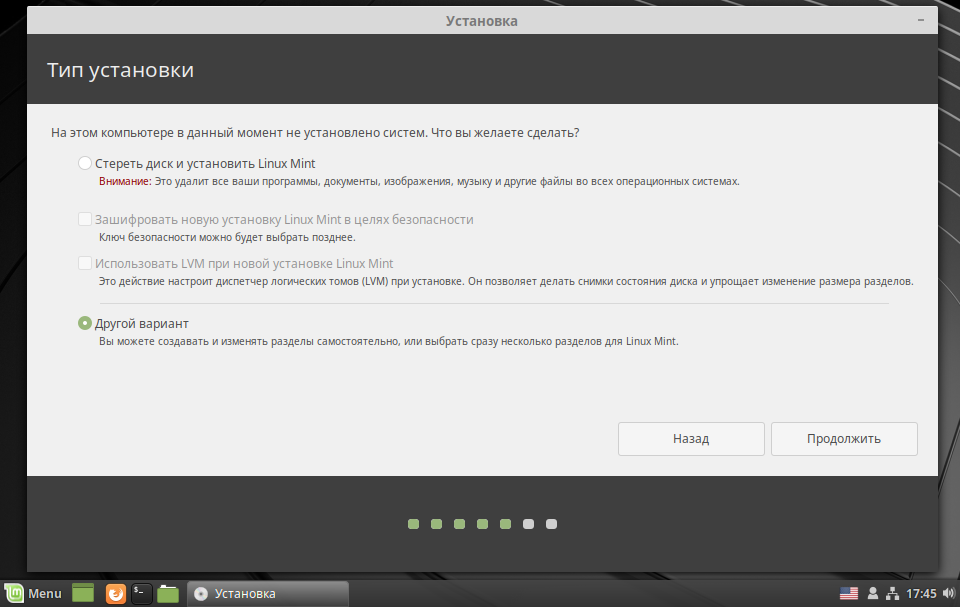Click the volume icon in the tray
Image resolution: width=960 pixels, height=607 pixels.
946,592
